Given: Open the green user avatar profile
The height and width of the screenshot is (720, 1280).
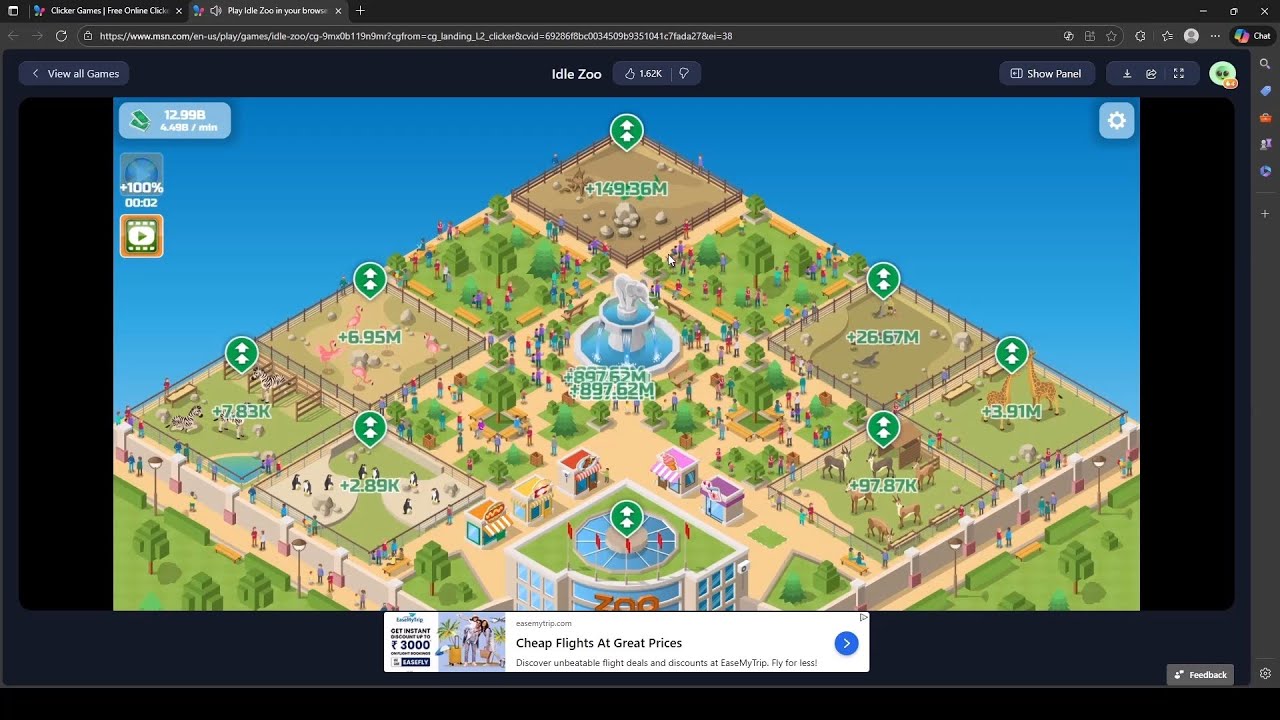Looking at the screenshot, I should (x=1222, y=73).
